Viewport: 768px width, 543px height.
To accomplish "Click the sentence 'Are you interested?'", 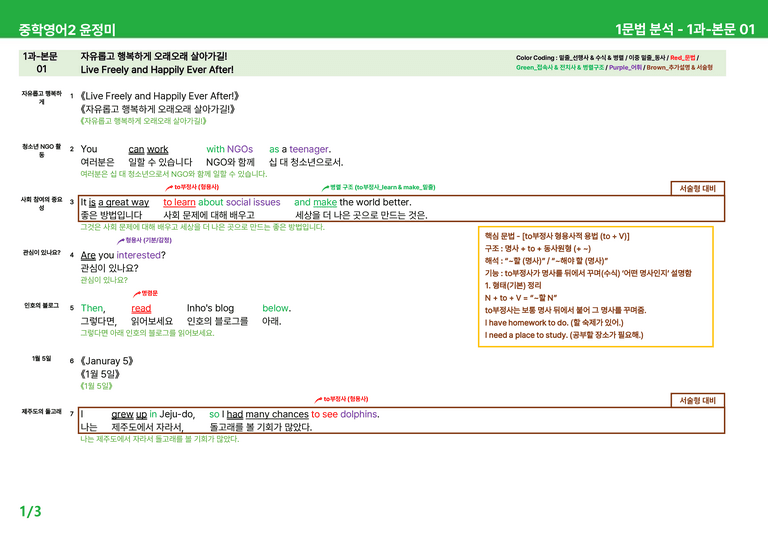I will point(123,255).
